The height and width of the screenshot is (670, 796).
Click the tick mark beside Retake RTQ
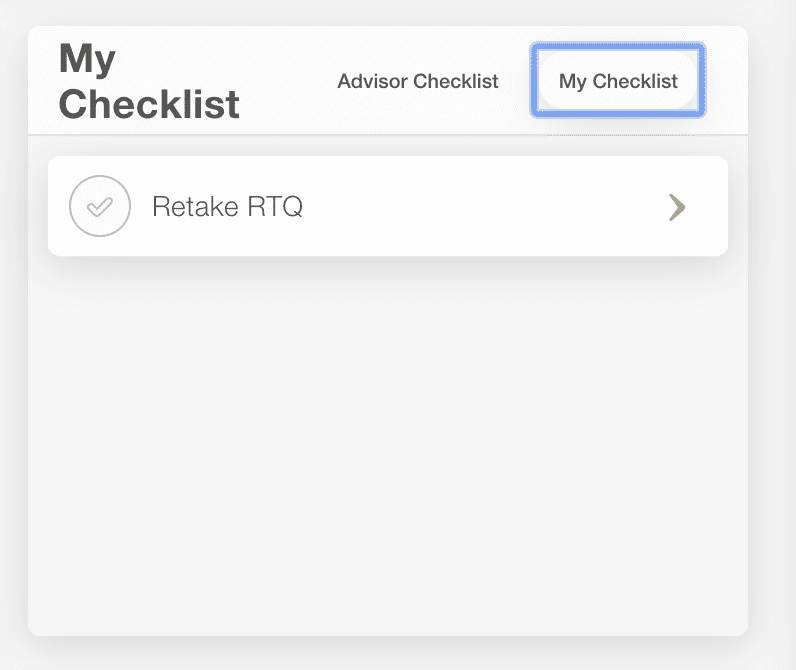pyautogui.click(x=100, y=206)
